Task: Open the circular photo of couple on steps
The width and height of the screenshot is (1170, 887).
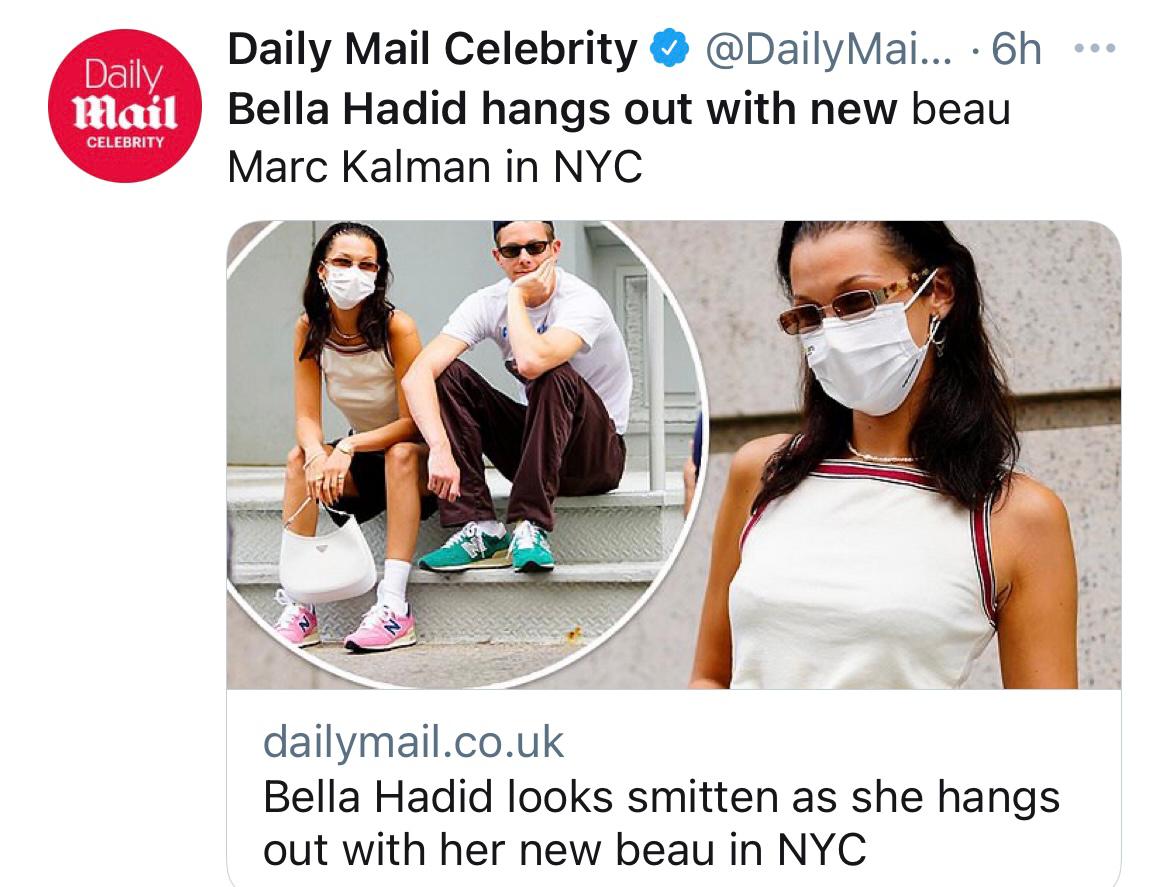Action: [x=466, y=454]
